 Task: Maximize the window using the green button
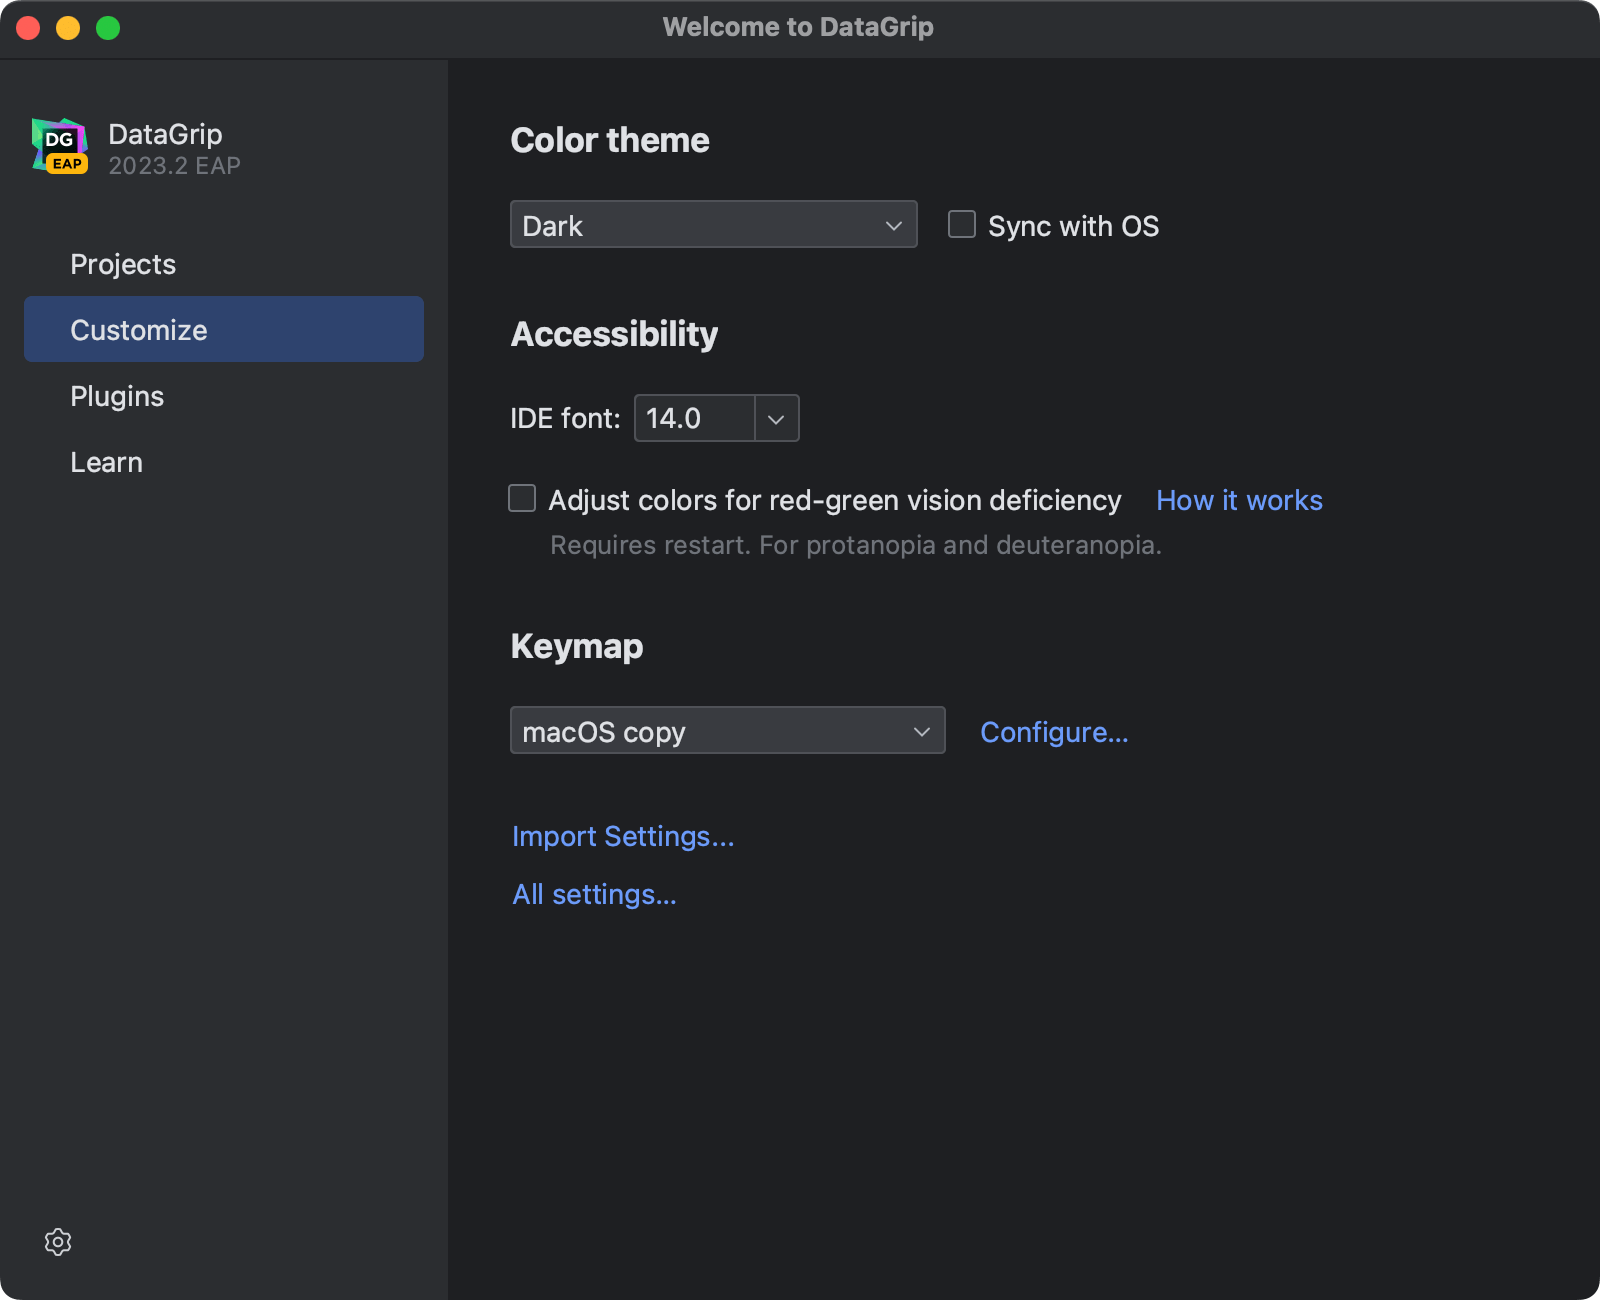pyautogui.click(x=108, y=28)
